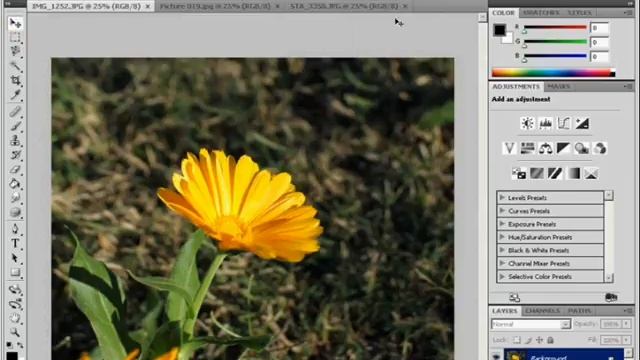Image resolution: width=640 pixels, height=360 pixels.
Task: Select the Paint Bucket tool
Action: [x=15, y=183]
